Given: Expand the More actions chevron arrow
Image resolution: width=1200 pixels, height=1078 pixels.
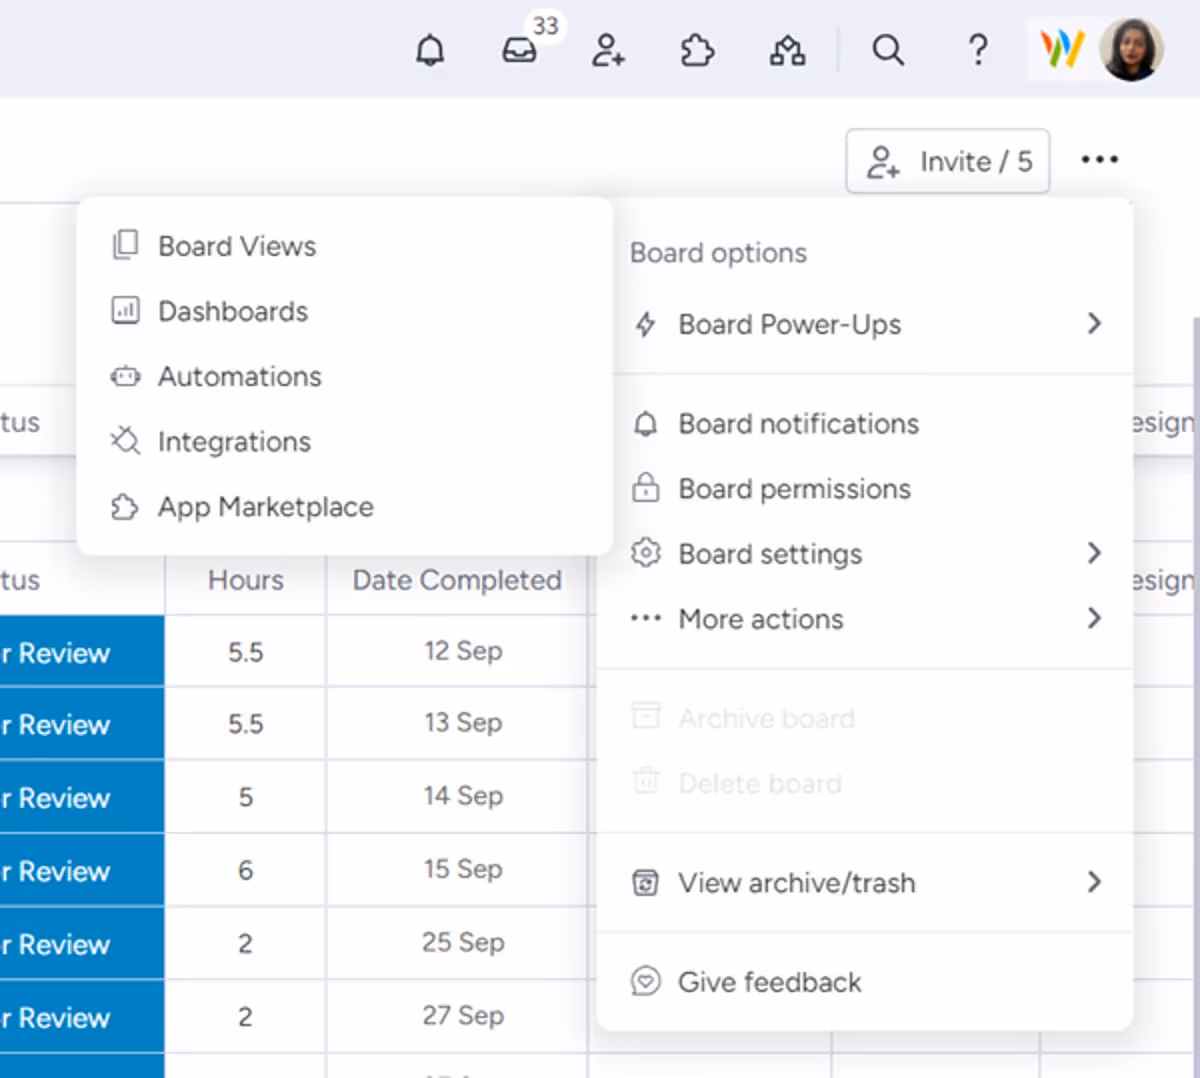Looking at the screenshot, I should click(x=1094, y=618).
